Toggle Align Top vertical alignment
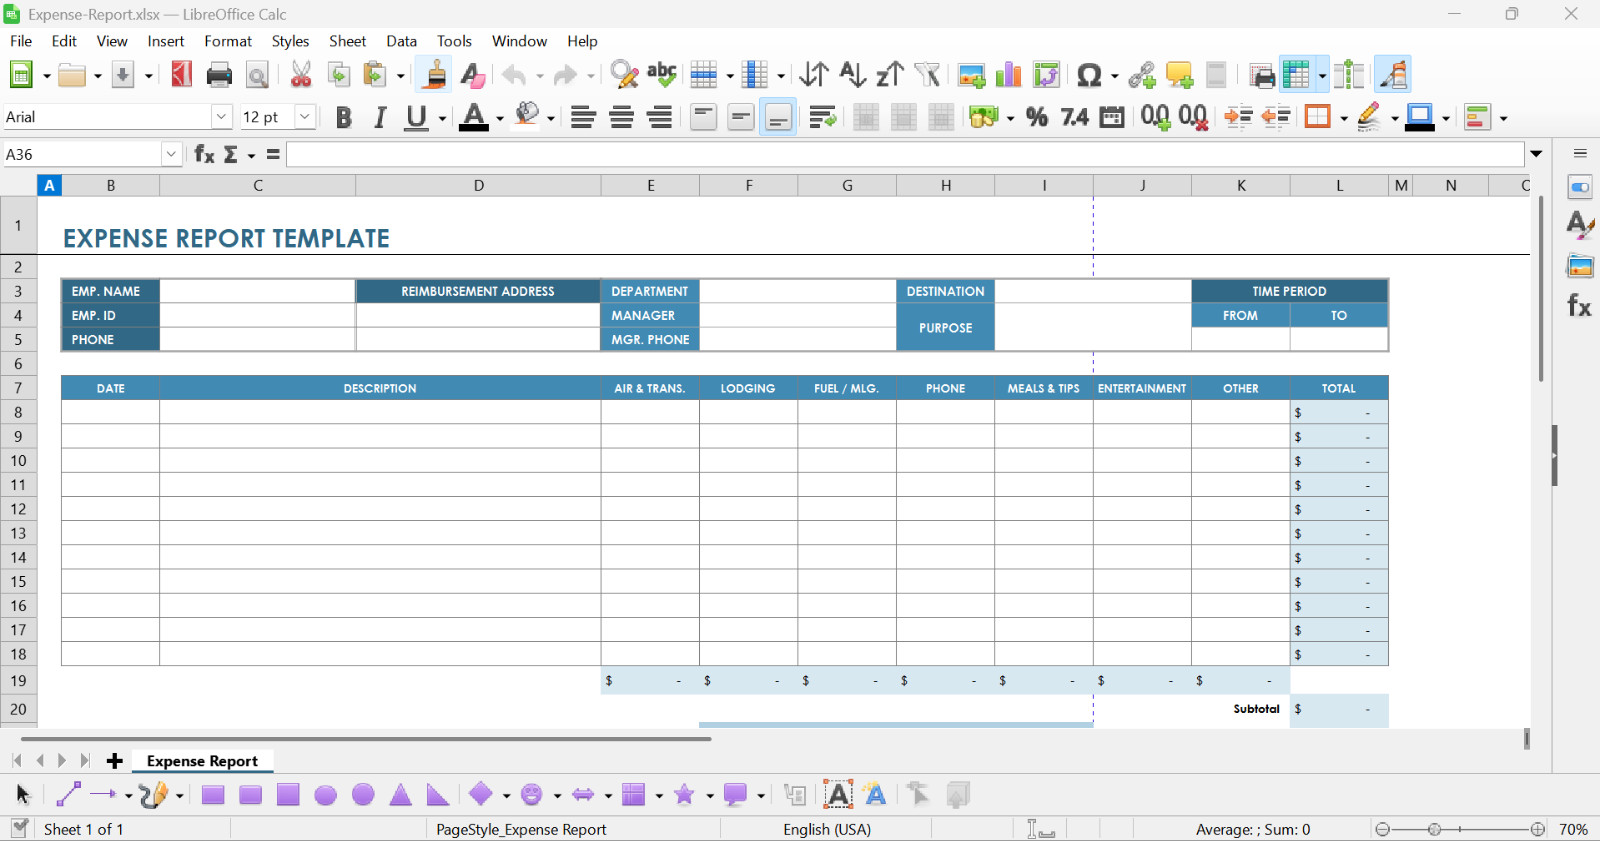 (x=704, y=117)
